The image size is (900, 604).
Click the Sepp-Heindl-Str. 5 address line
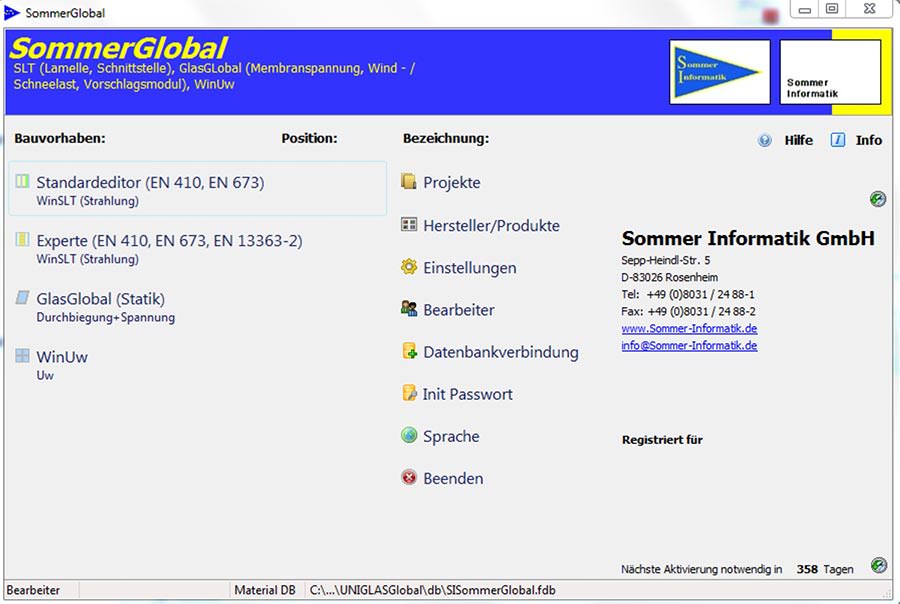tap(665, 260)
